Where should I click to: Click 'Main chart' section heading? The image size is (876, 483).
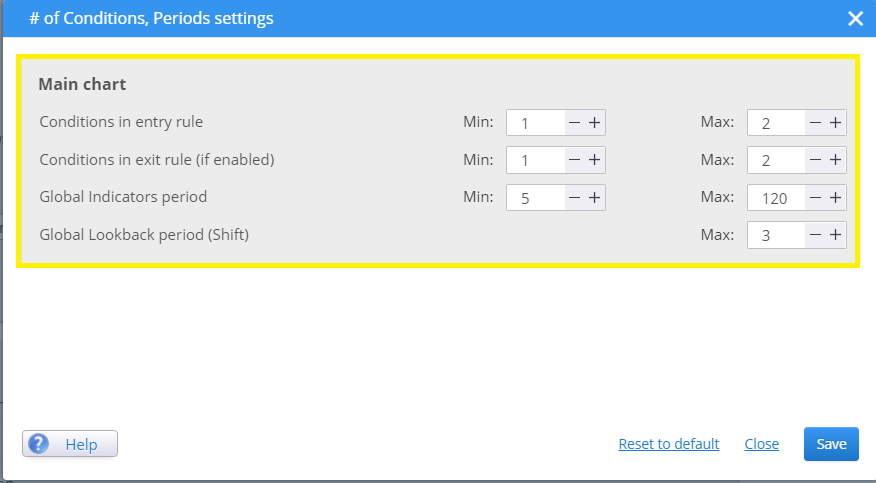click(82, 84)
